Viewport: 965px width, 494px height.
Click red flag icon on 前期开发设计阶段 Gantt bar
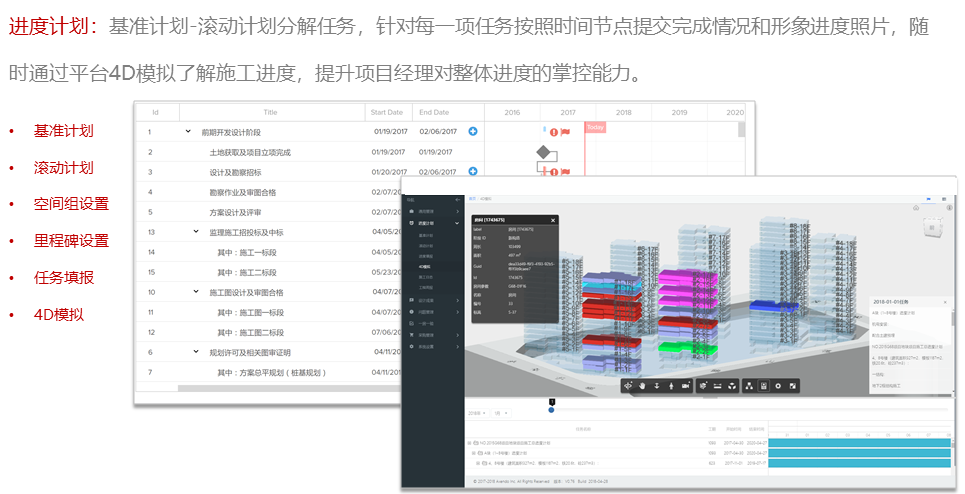(x=566, y=132)
